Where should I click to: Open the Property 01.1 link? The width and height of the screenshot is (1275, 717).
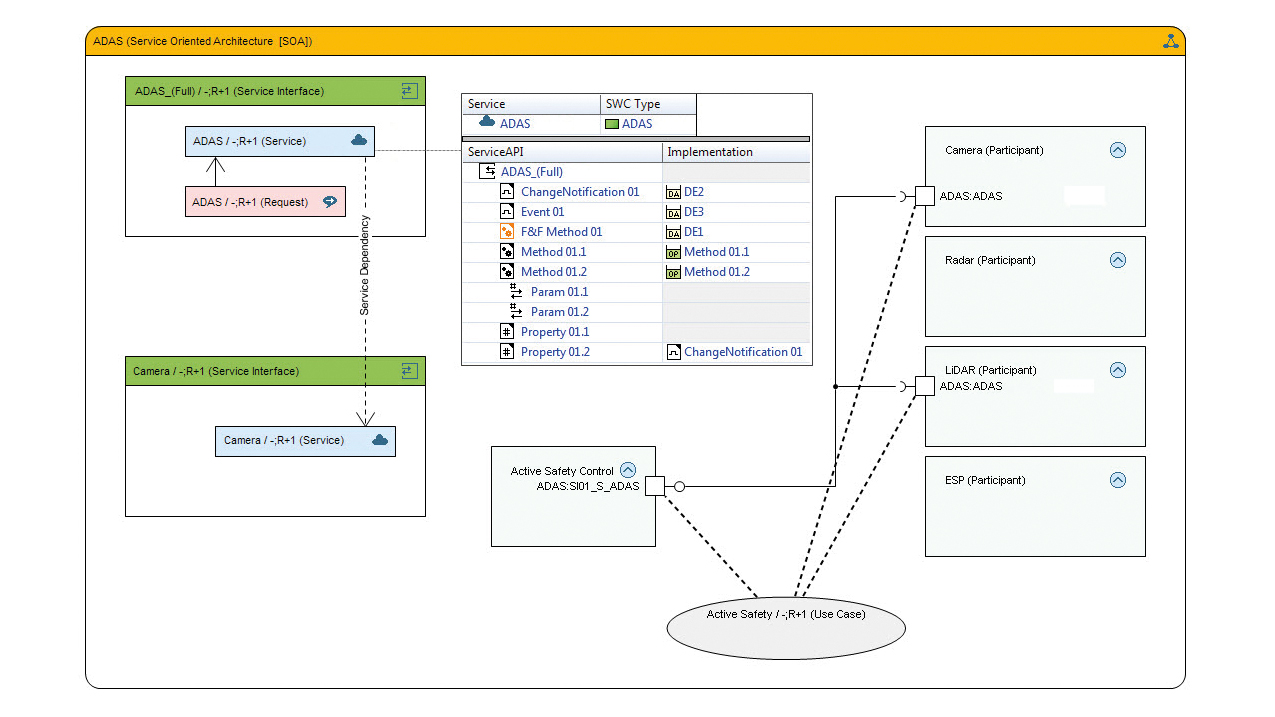point(555,332)
